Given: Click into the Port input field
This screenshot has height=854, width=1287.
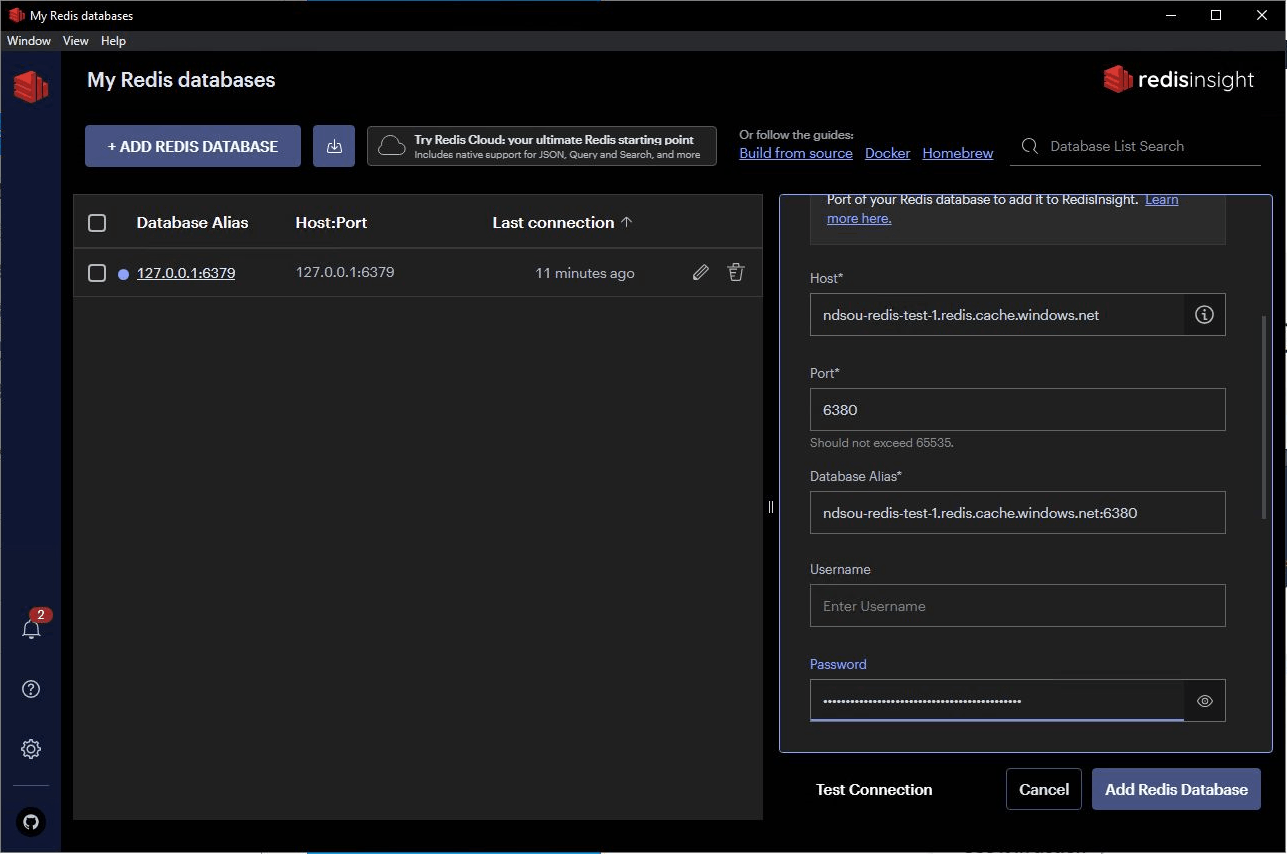Looking at the screenshot, I should click(1018, 410).
